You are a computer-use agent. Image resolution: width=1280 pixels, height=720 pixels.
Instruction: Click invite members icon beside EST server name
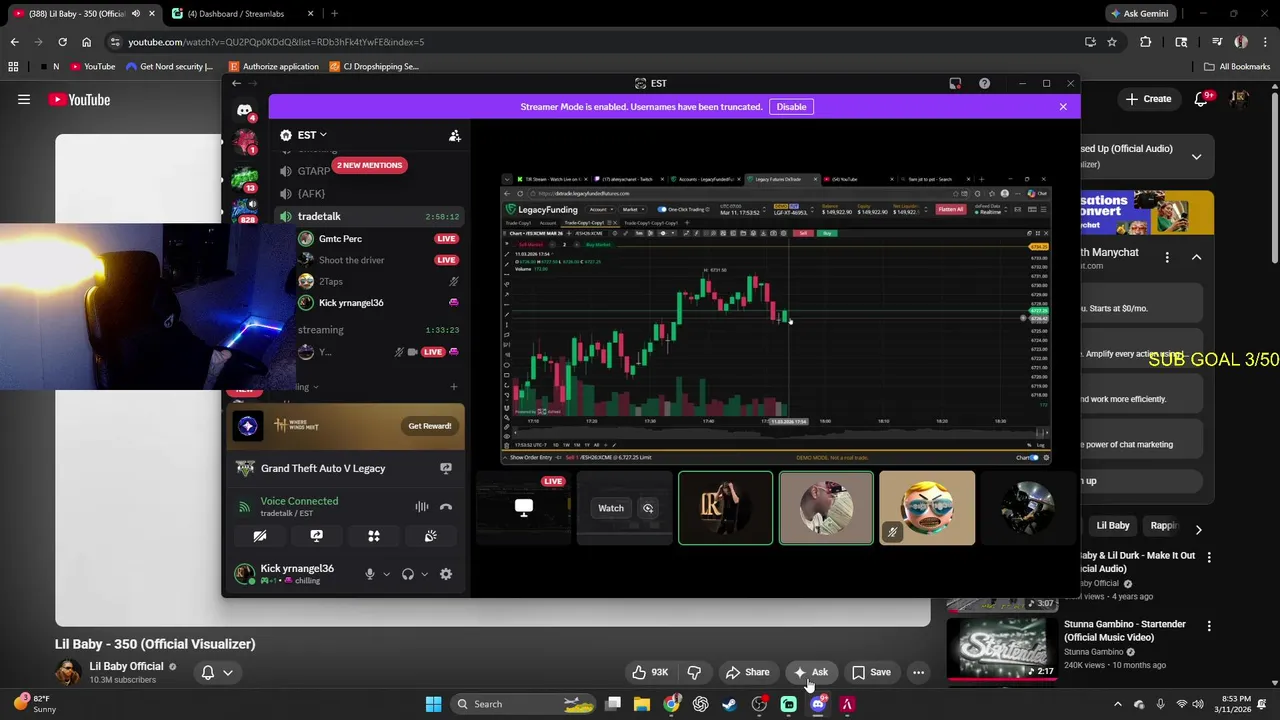pyautogui.click(x=454, y=135)
